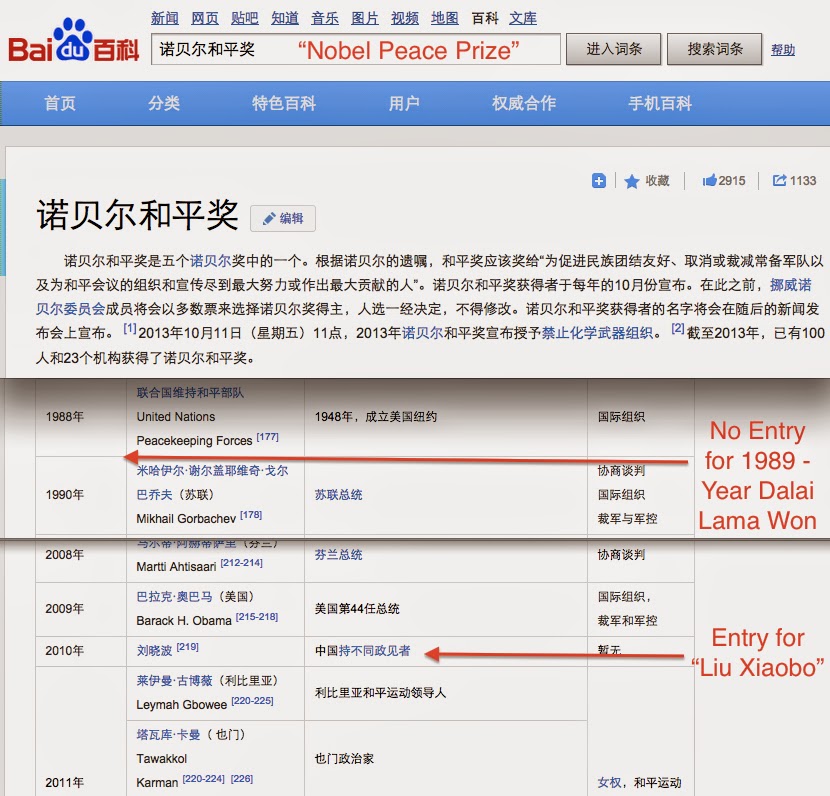This screenshot has height=796, width=830.
Task: Open the 刘晓波 link
Action: (x=154, y=650)
